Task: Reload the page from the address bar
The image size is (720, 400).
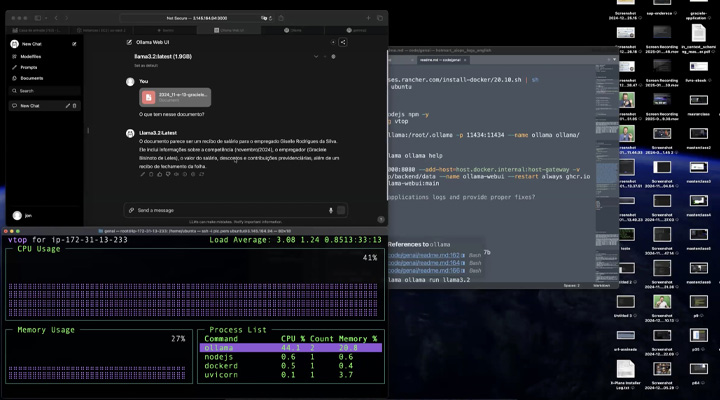Action: [270, 18]
